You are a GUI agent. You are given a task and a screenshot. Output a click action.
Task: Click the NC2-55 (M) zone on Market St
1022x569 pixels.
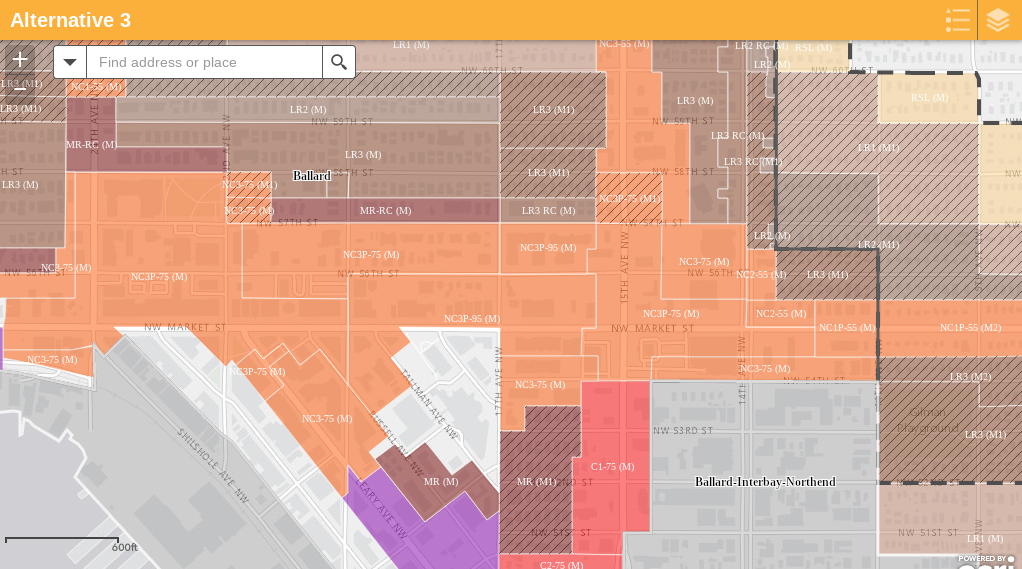click(x=780, y=314)
